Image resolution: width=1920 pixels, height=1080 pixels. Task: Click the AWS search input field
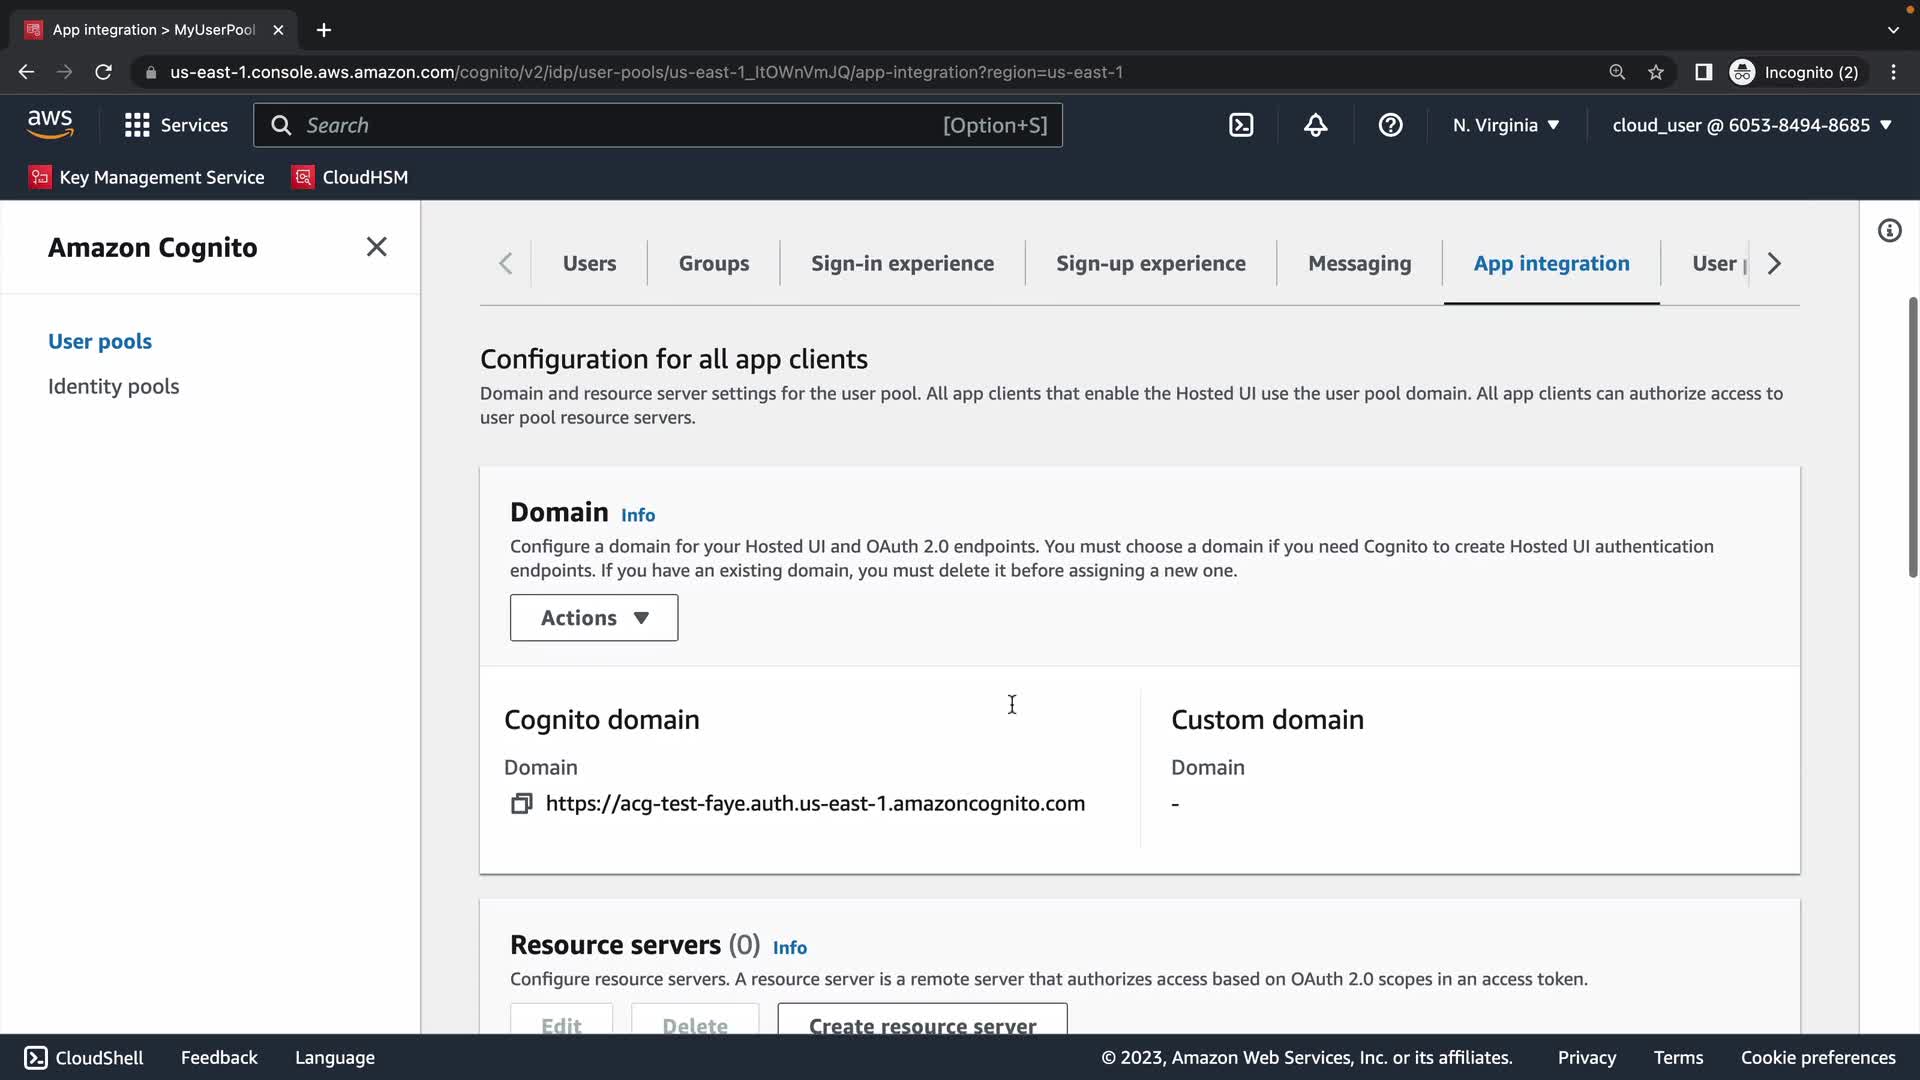click(620, 125)
